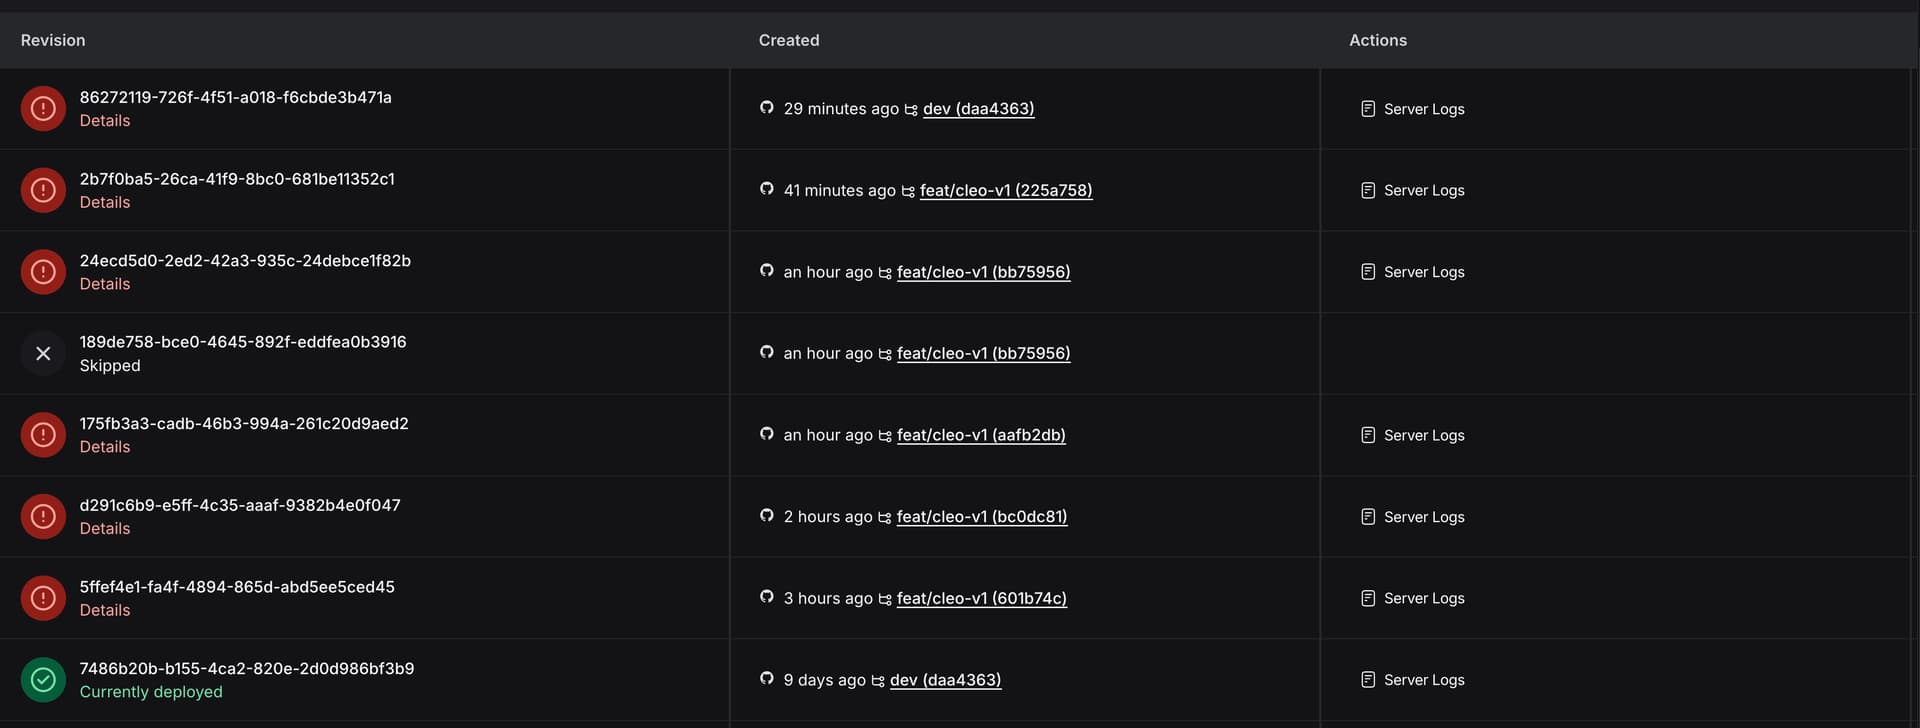
Task: View Server Logs for revision 86272119
Action: 1413,109
